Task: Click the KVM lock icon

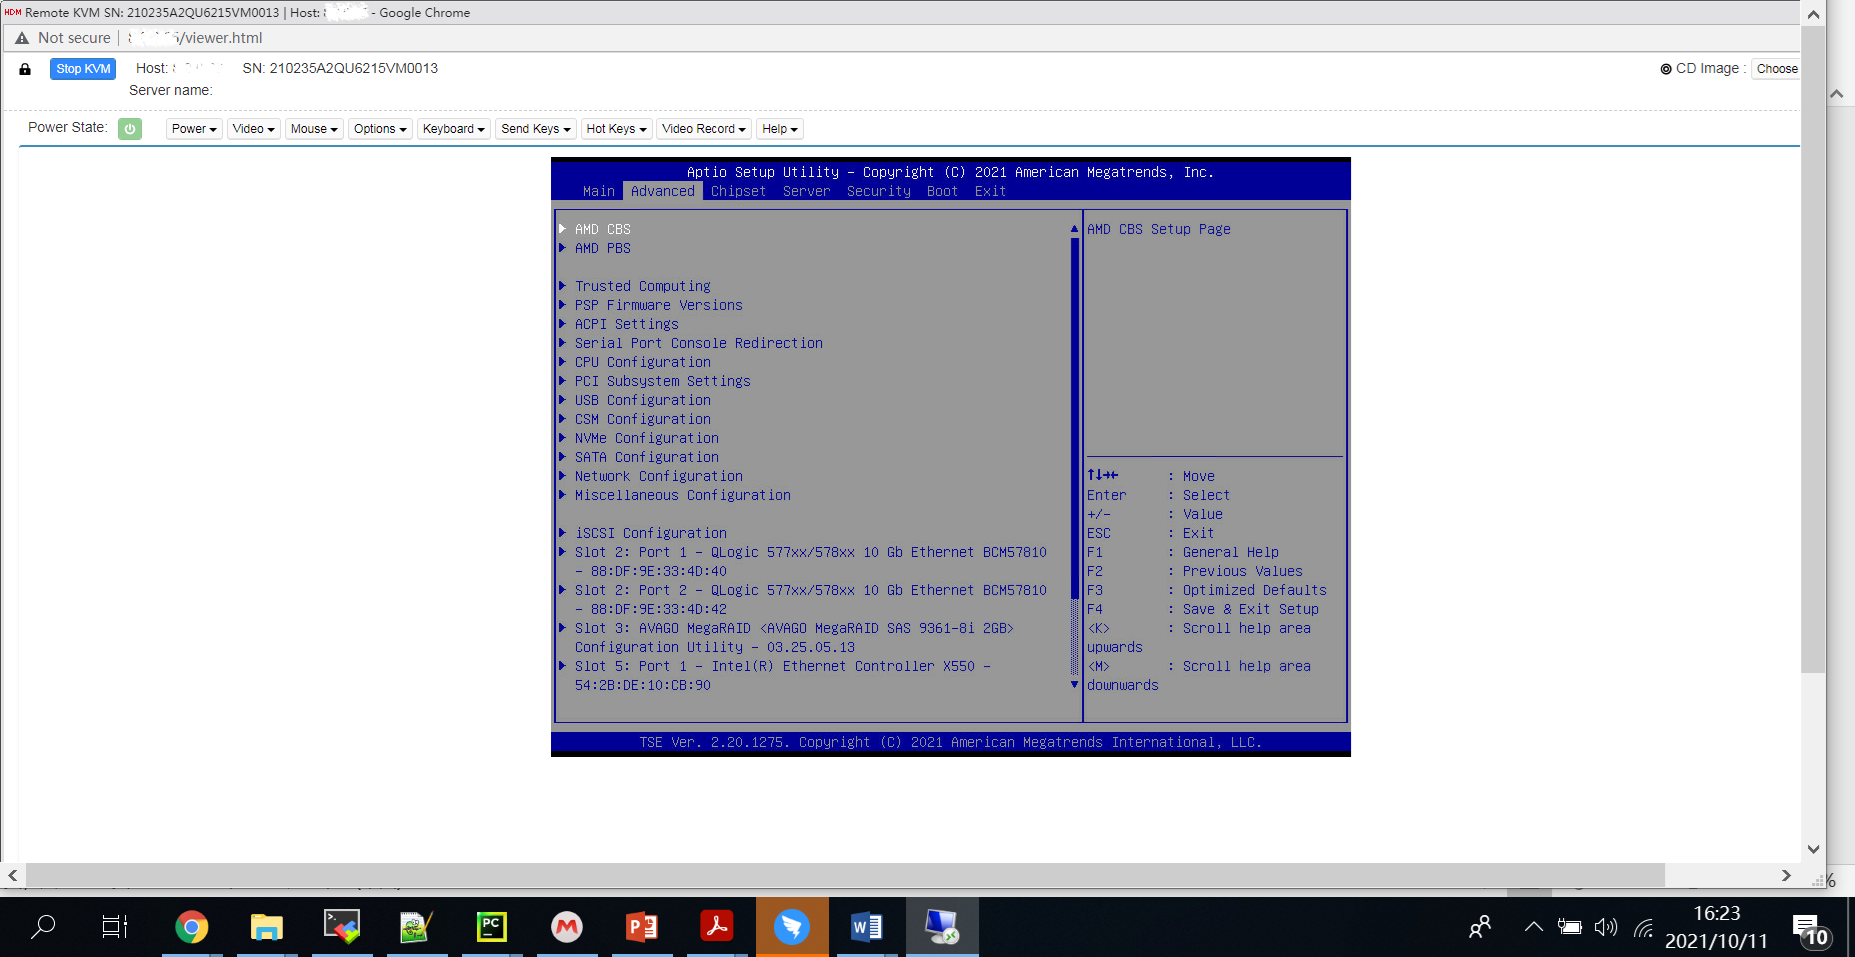Action: 25,69
